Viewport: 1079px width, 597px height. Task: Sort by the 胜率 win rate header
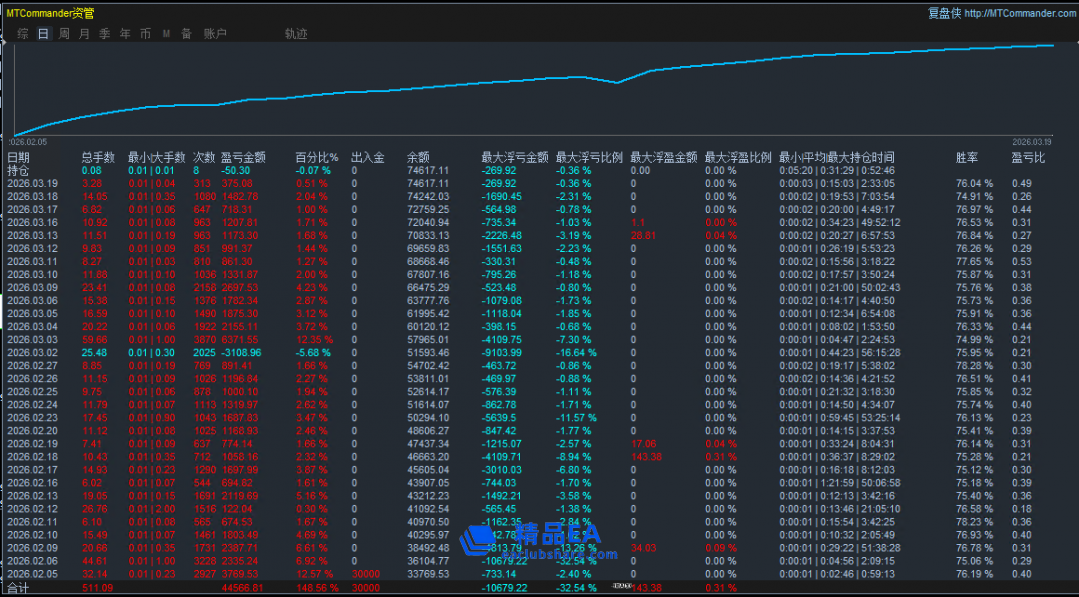pos(966,157)
